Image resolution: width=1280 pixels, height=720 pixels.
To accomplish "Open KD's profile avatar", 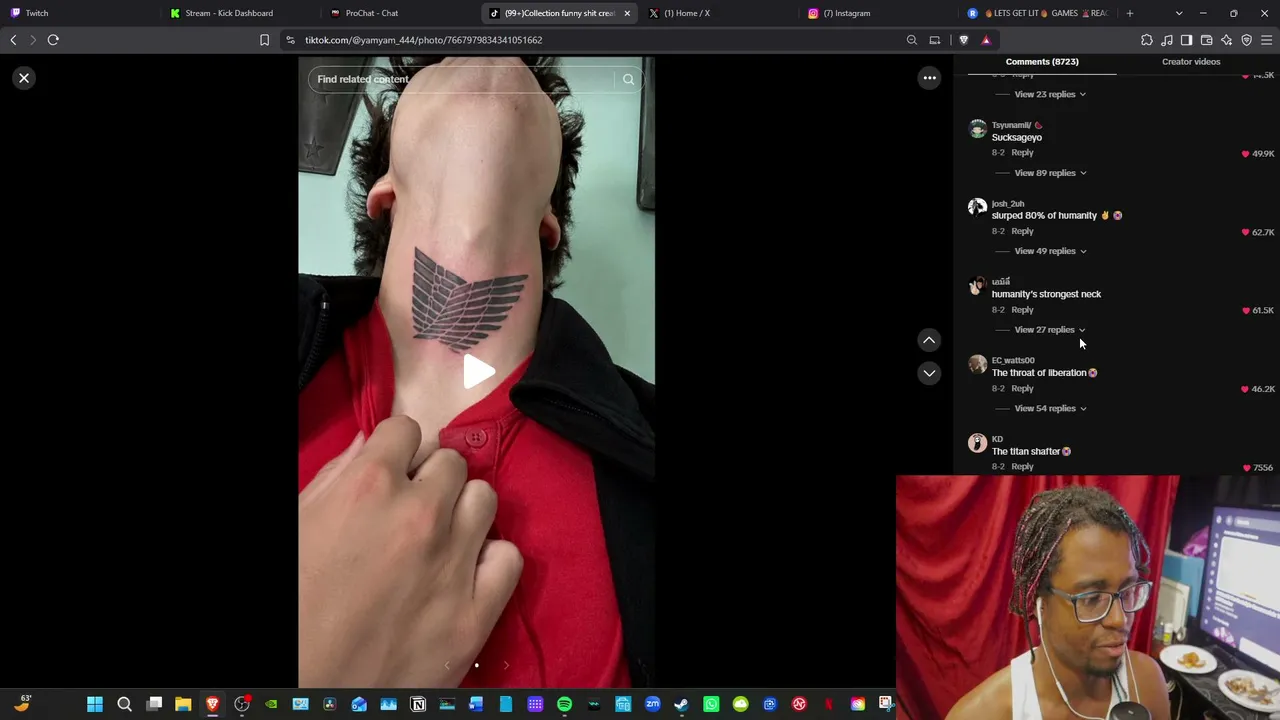I will [977, 443].
